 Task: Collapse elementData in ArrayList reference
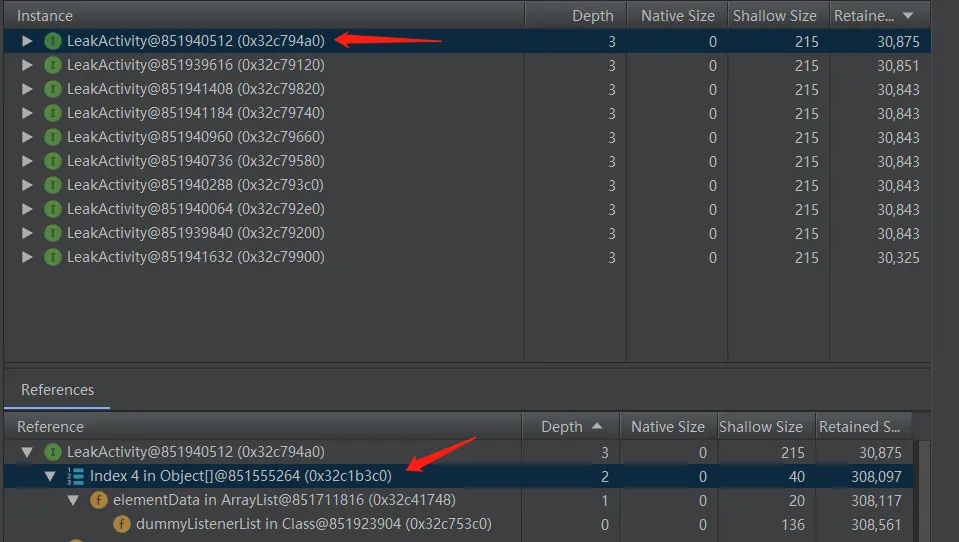[x=73, y=500]
